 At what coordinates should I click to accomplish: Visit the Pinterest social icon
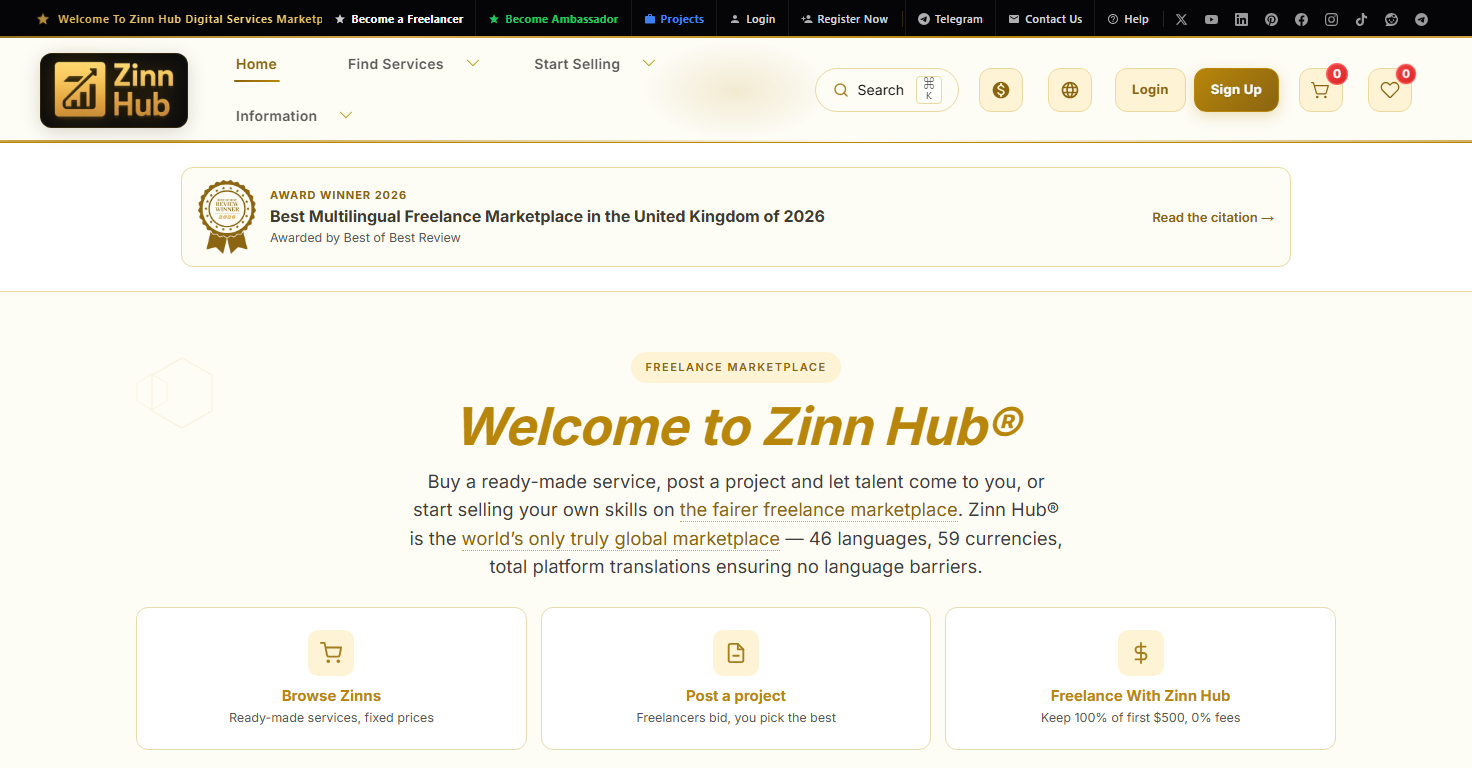coord(1271,19)
